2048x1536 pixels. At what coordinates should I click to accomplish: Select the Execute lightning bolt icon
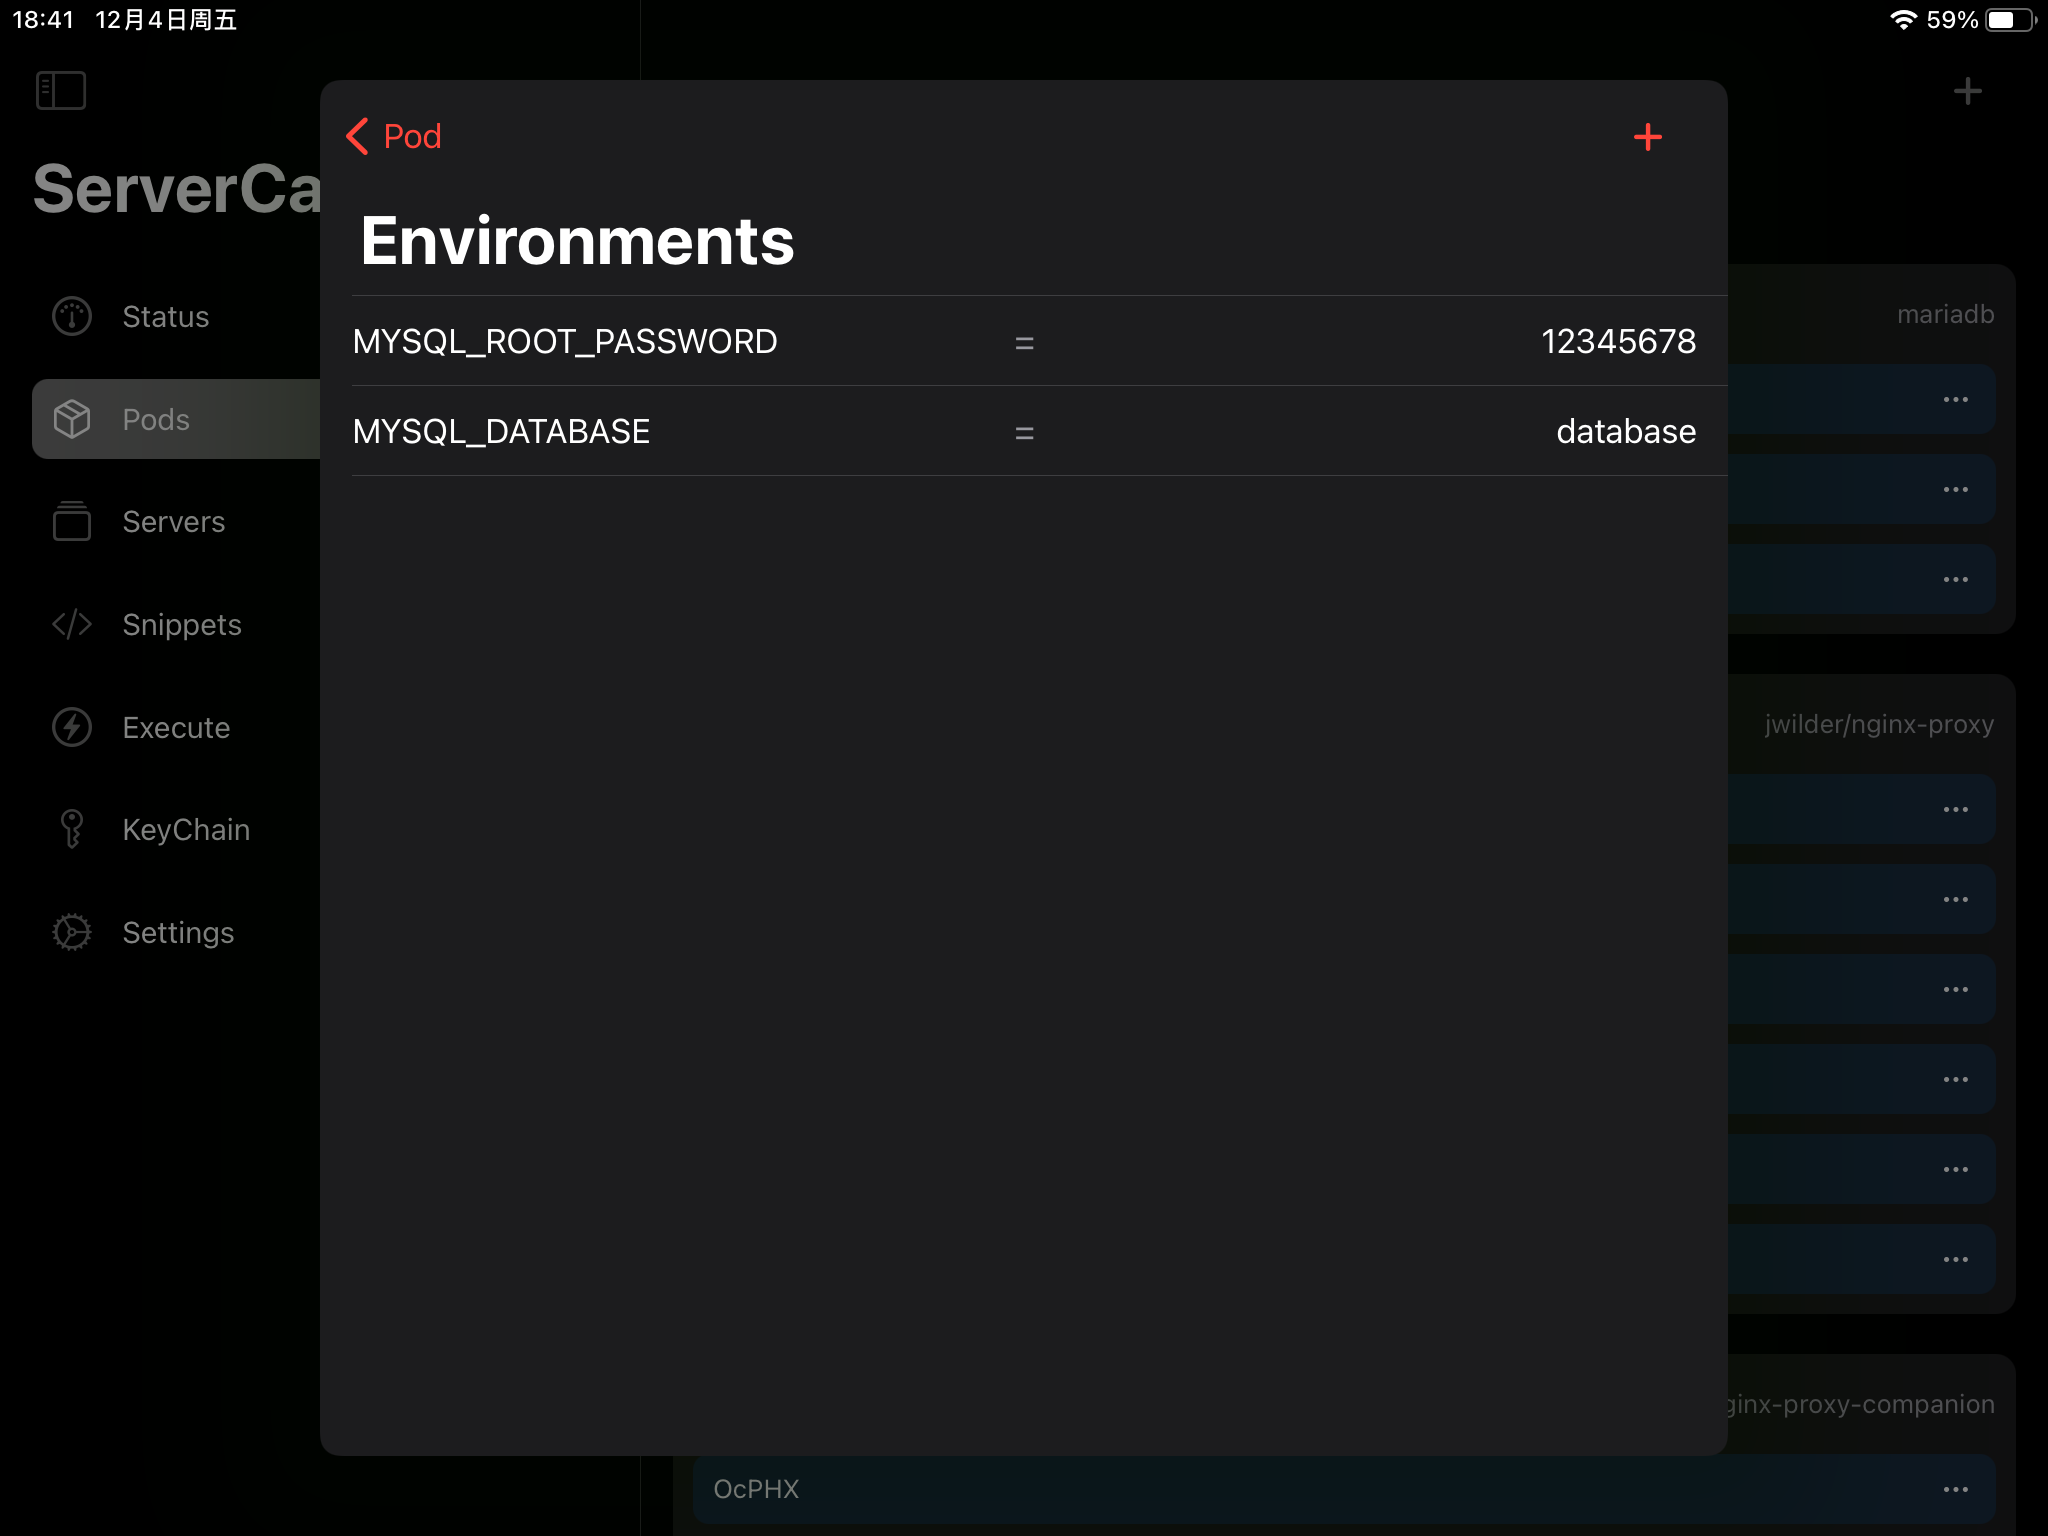coord(71,727)
